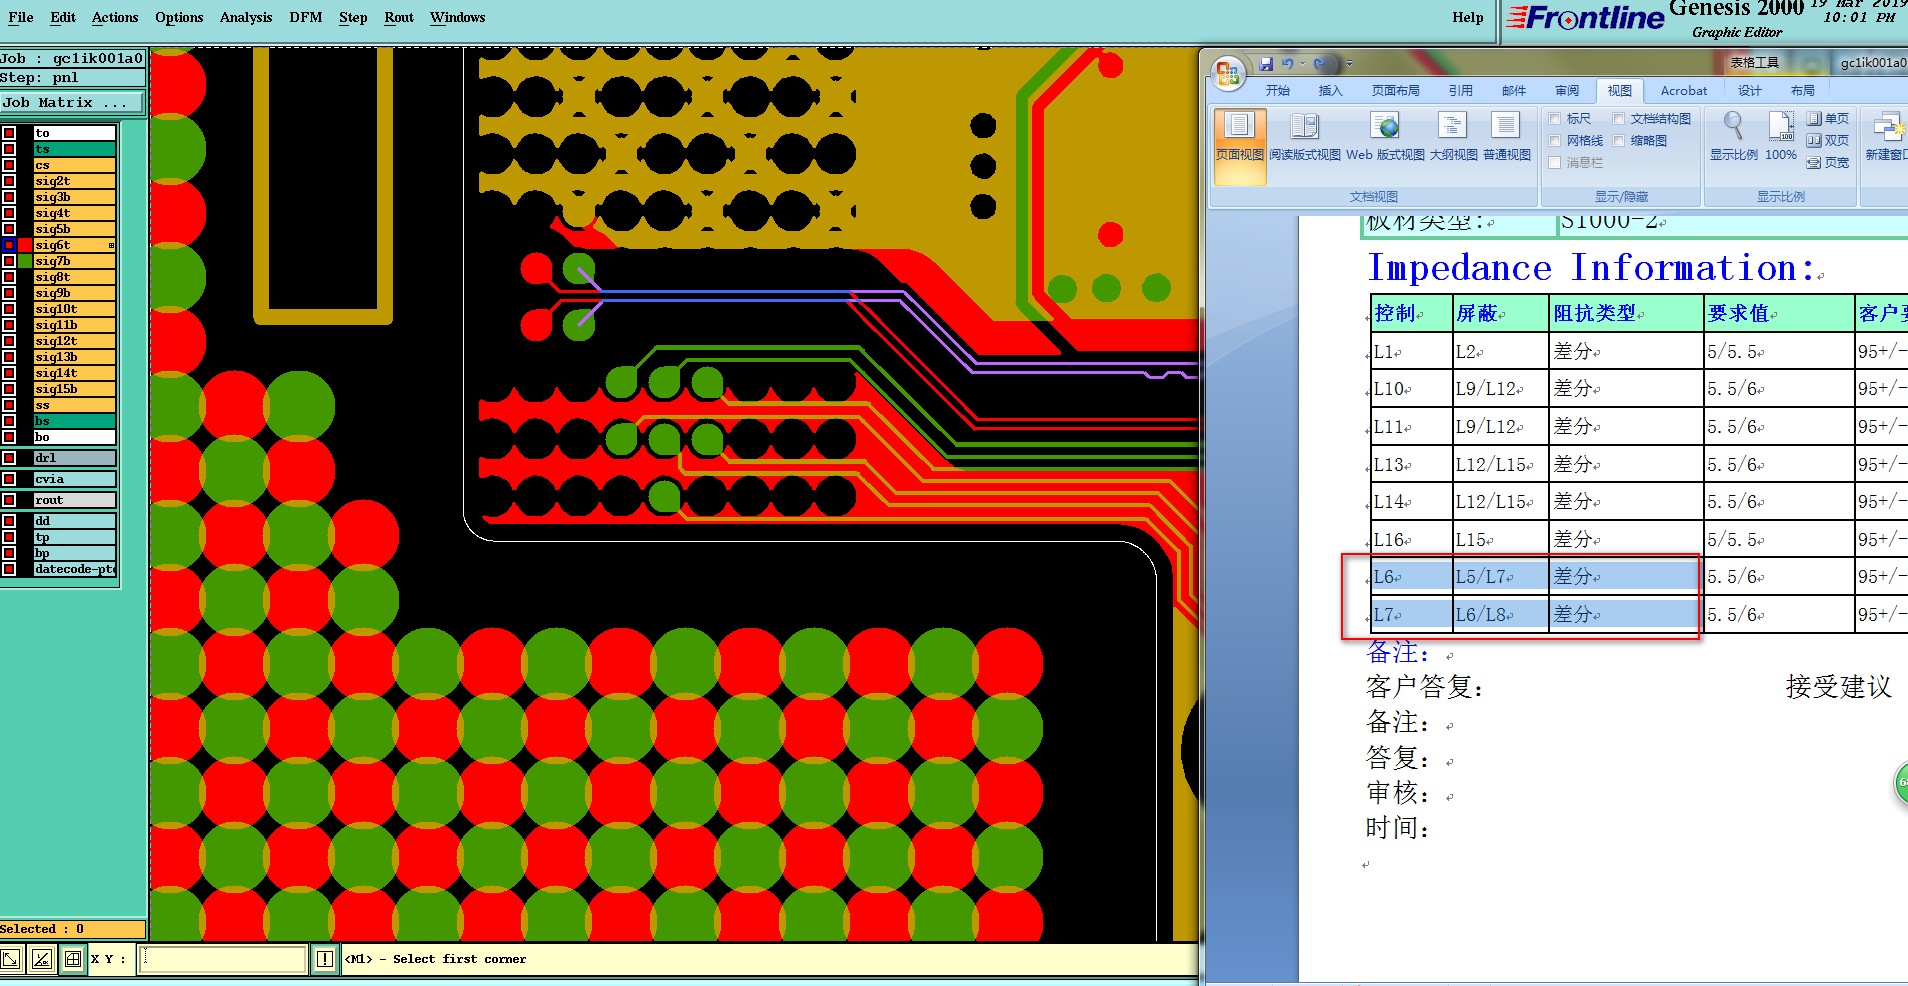Screen dimensions: 1908x986
Task: Open the Genesis Actions menu
Action: click(115, 17)
